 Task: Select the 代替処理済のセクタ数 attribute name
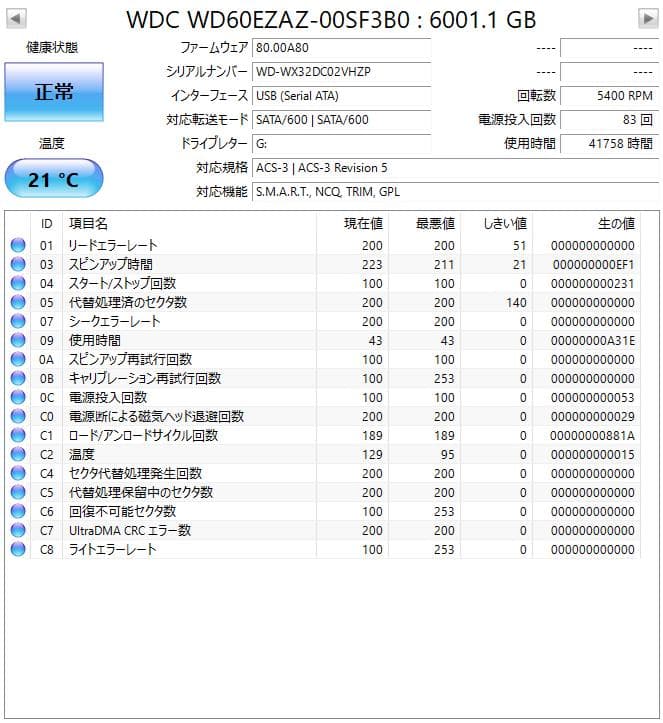128,302
